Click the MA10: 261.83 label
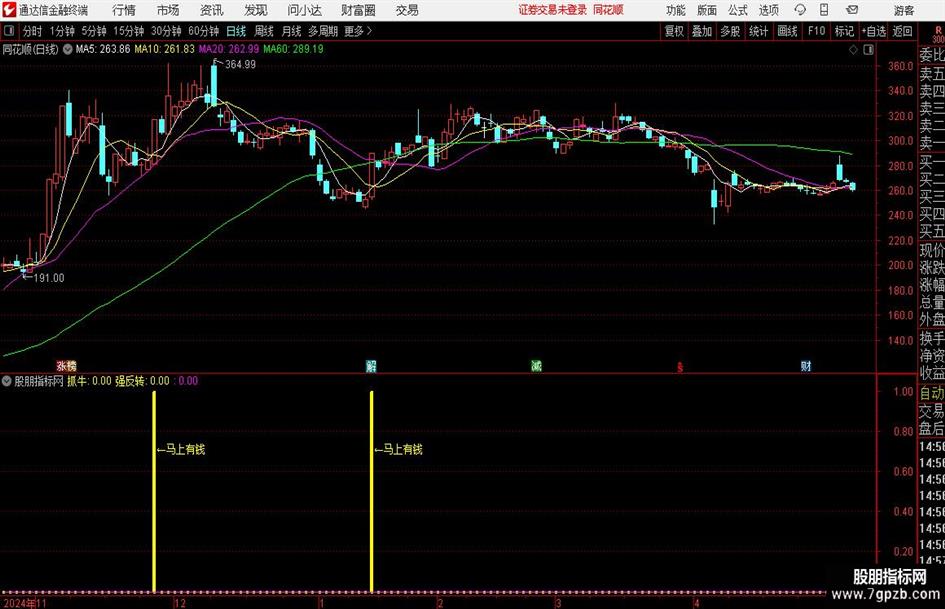The image size is (945, 609). (x=165, y=49)
